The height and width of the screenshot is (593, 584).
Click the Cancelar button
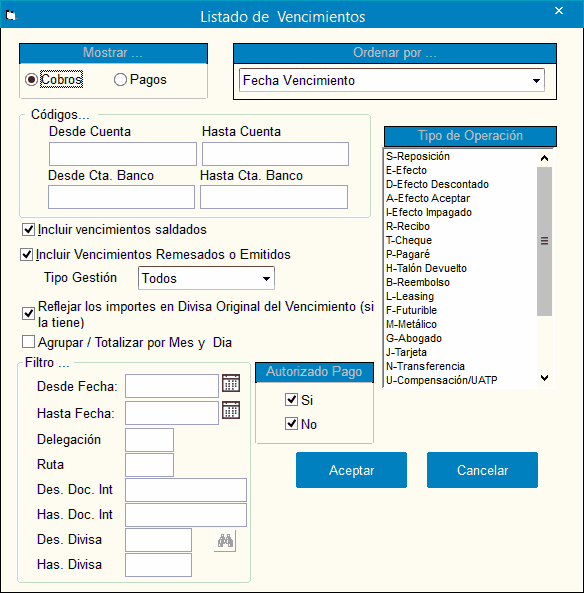482,470
